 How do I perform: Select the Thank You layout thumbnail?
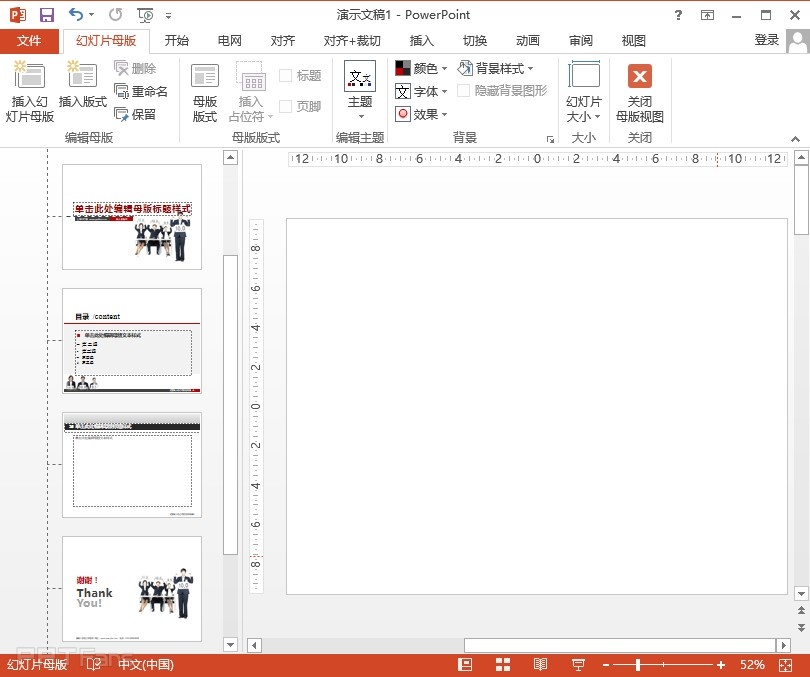(132, 588)
